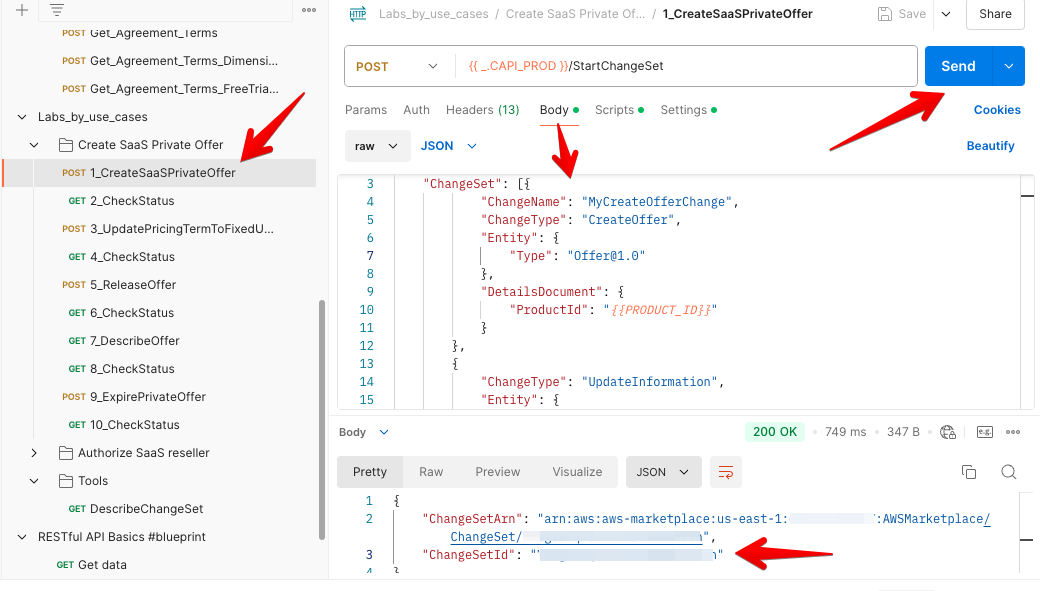Collapse the Labs_by_use_cases collection
This screenshot has width=1040, height=591.
point(22,116)
